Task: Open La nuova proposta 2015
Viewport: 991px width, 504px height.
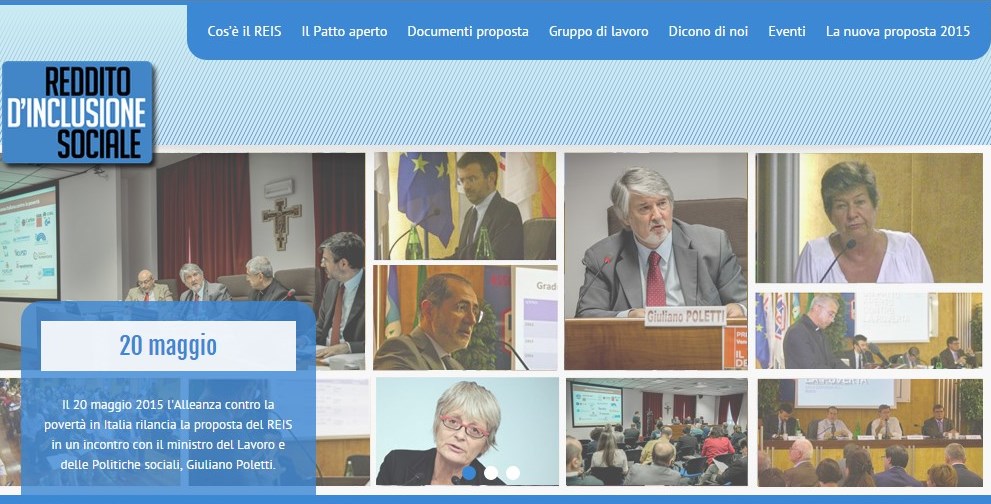Action: click(x=897, y=31)
